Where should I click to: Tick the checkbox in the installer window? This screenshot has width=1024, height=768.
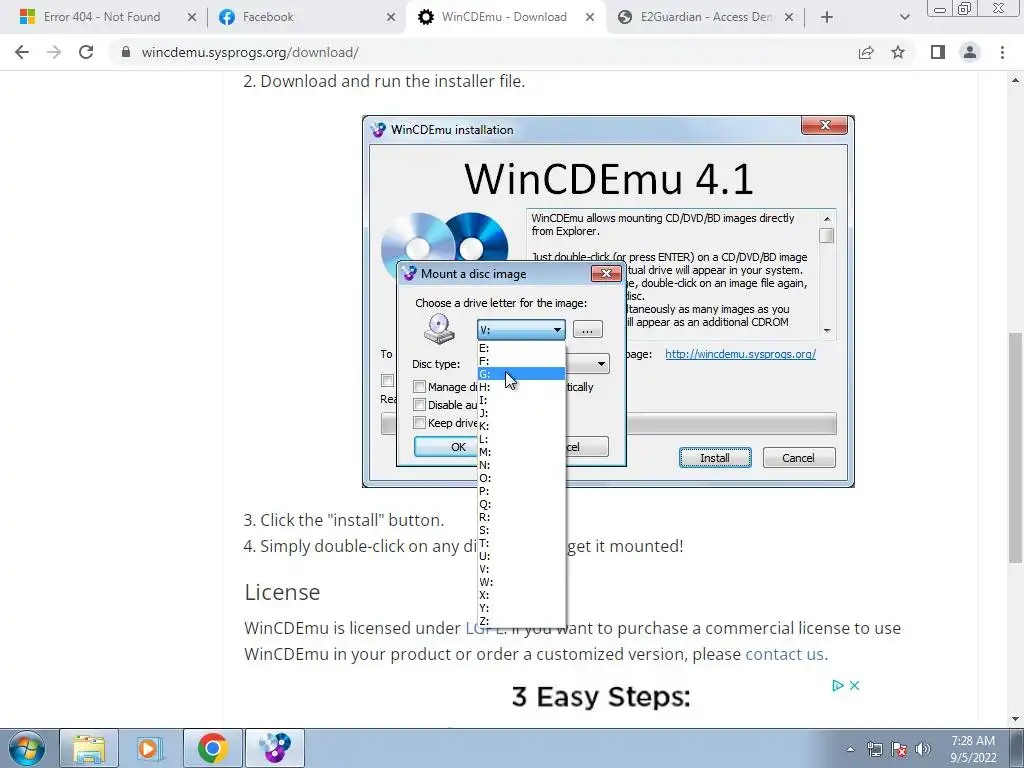(x=387, y=380)
